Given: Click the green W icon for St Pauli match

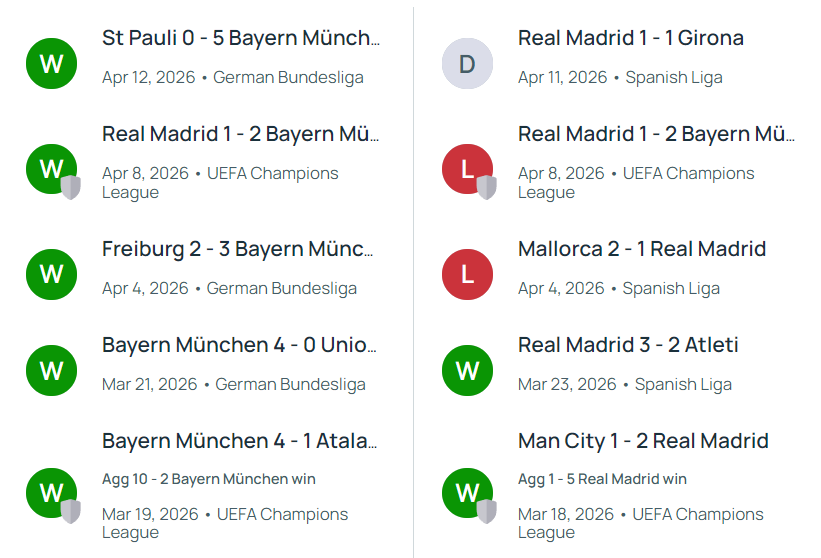Looking at the screenshot, I should tap(51, 64).
